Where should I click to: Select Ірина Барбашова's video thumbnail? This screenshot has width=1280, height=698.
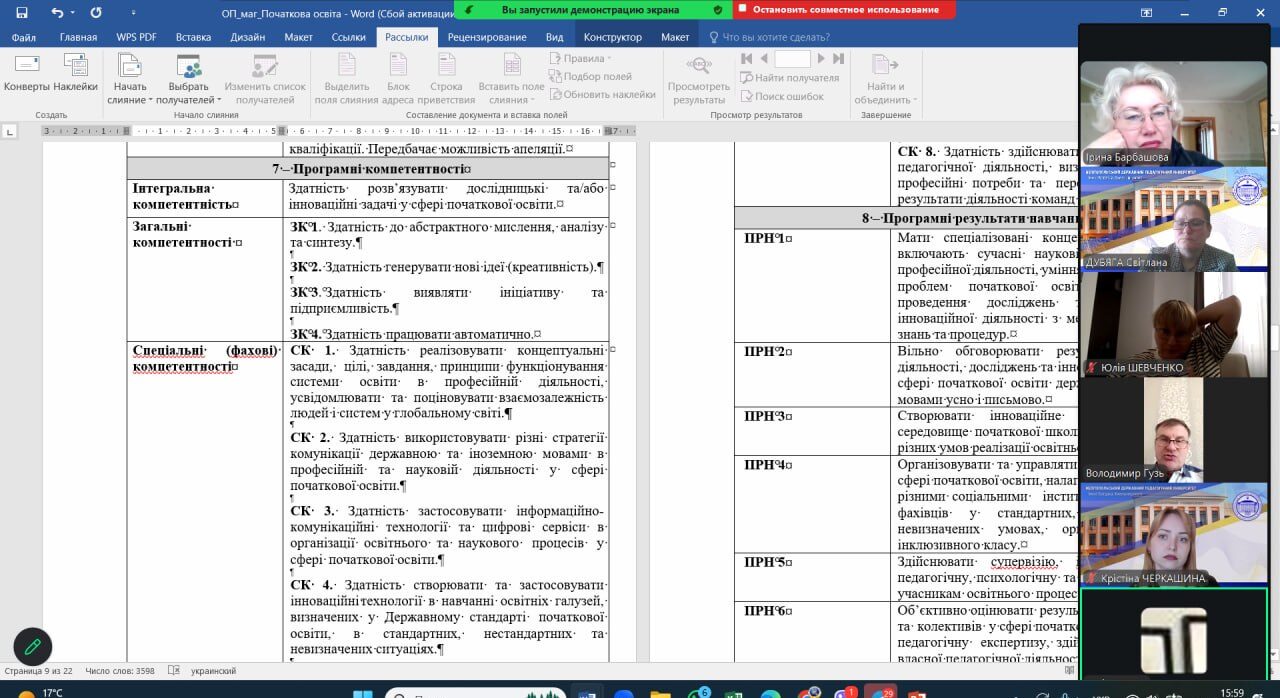click(1173, 114)
